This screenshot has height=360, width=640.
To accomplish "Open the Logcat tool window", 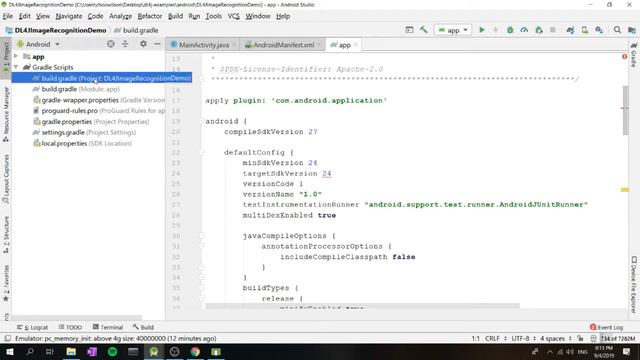I will (x=33, y=327).
